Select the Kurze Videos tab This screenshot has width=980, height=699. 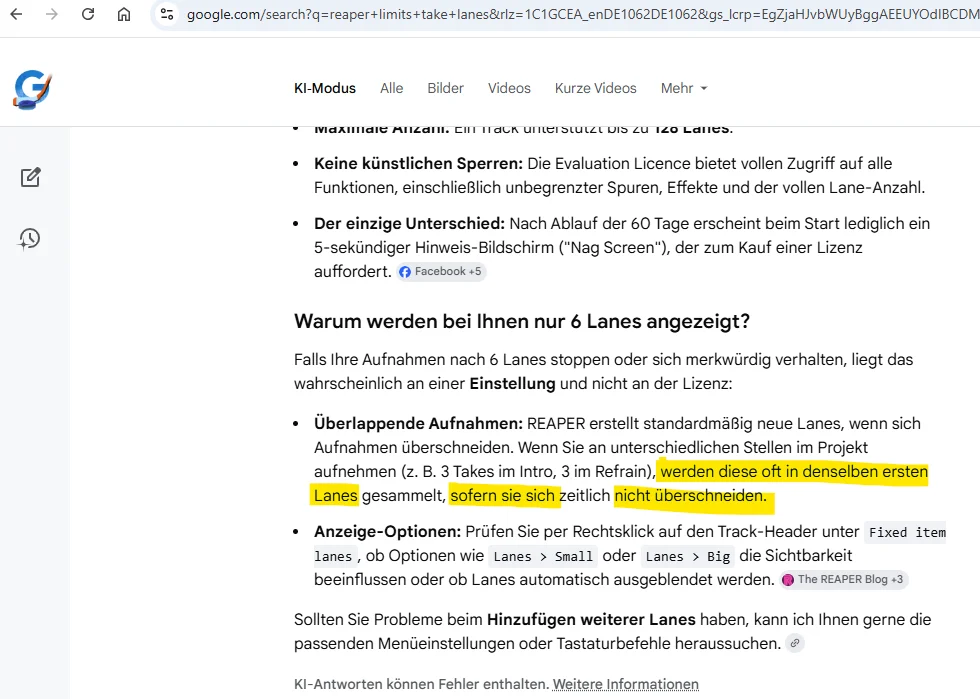[595, 88]
